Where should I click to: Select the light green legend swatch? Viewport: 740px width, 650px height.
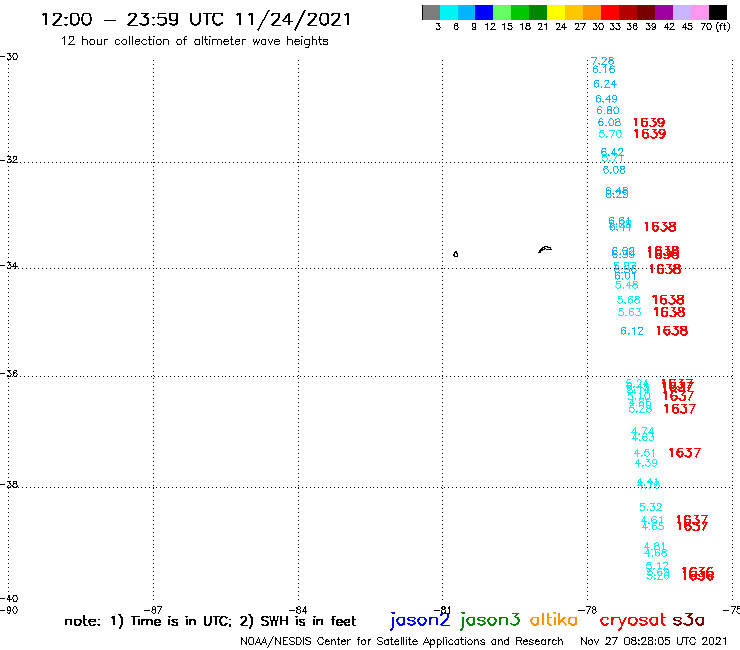[502, 12]
